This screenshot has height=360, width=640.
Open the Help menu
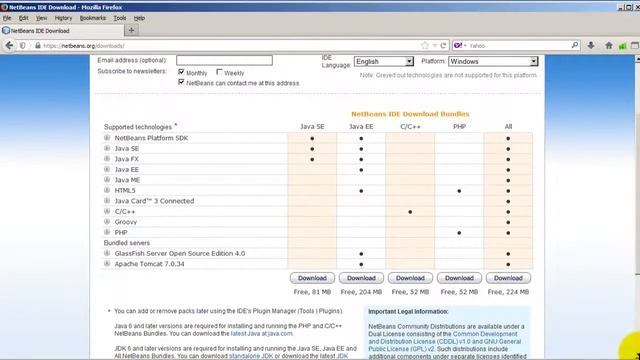pos(139,18)
